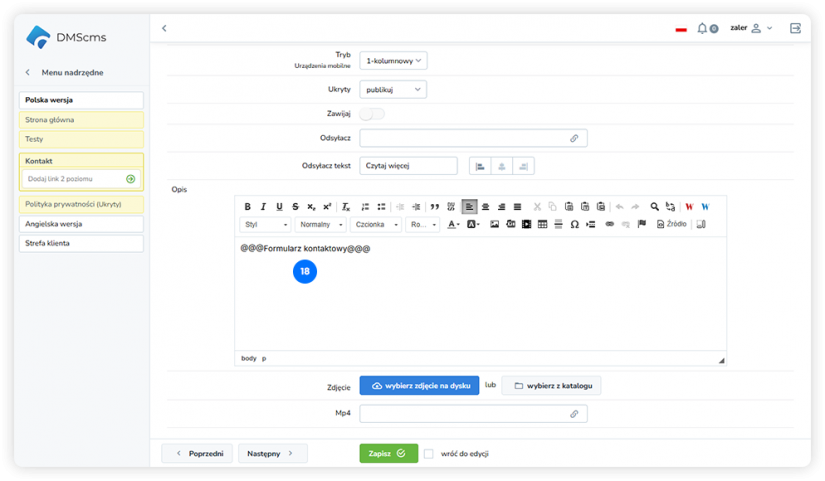The image size is (825, 481).
Task: Insert special character omega symbol
Action: point(574,225)
